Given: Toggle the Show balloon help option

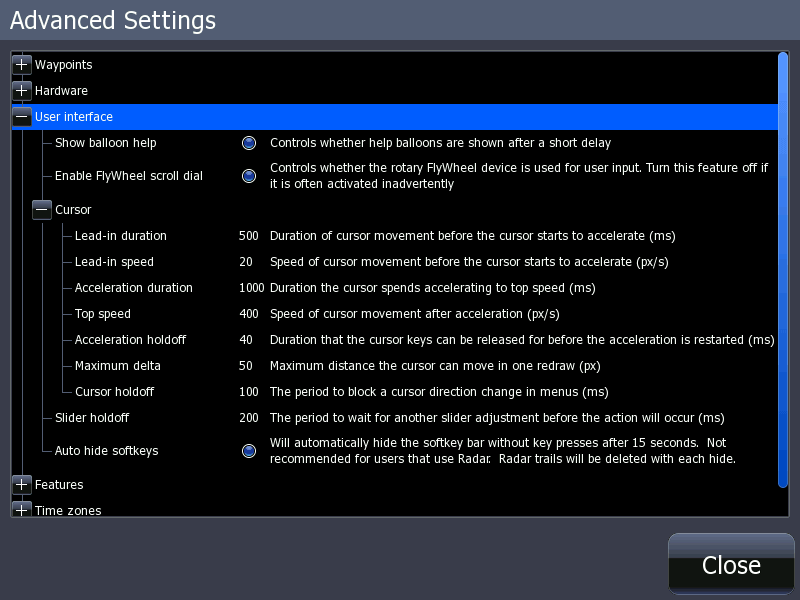Looking at the screenshot, I should (249, 143).
